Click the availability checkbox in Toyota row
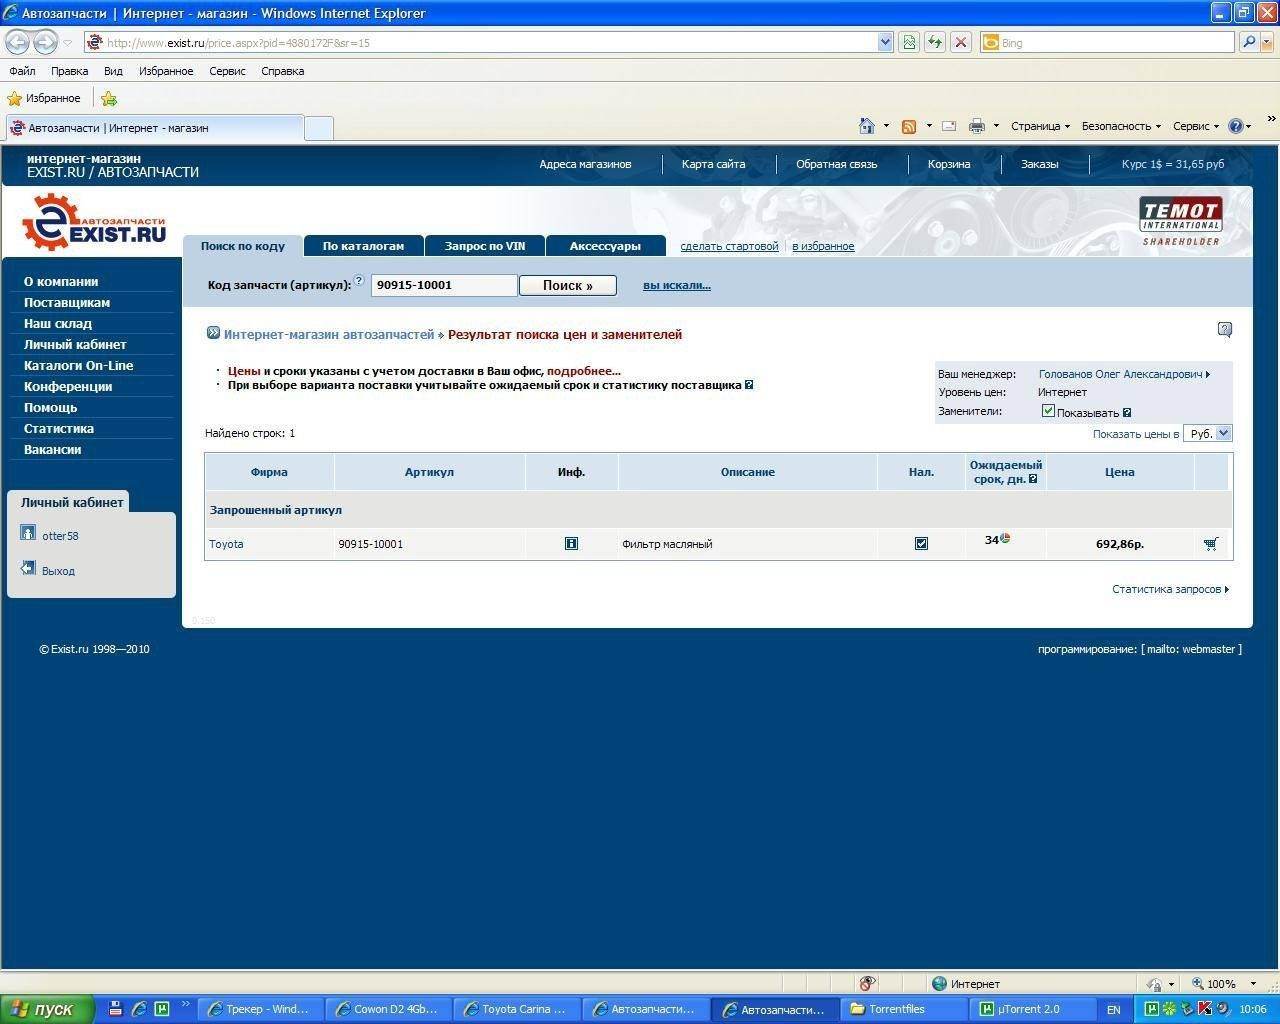Viewport: 1280px width, 1024px height. point(921,544)
